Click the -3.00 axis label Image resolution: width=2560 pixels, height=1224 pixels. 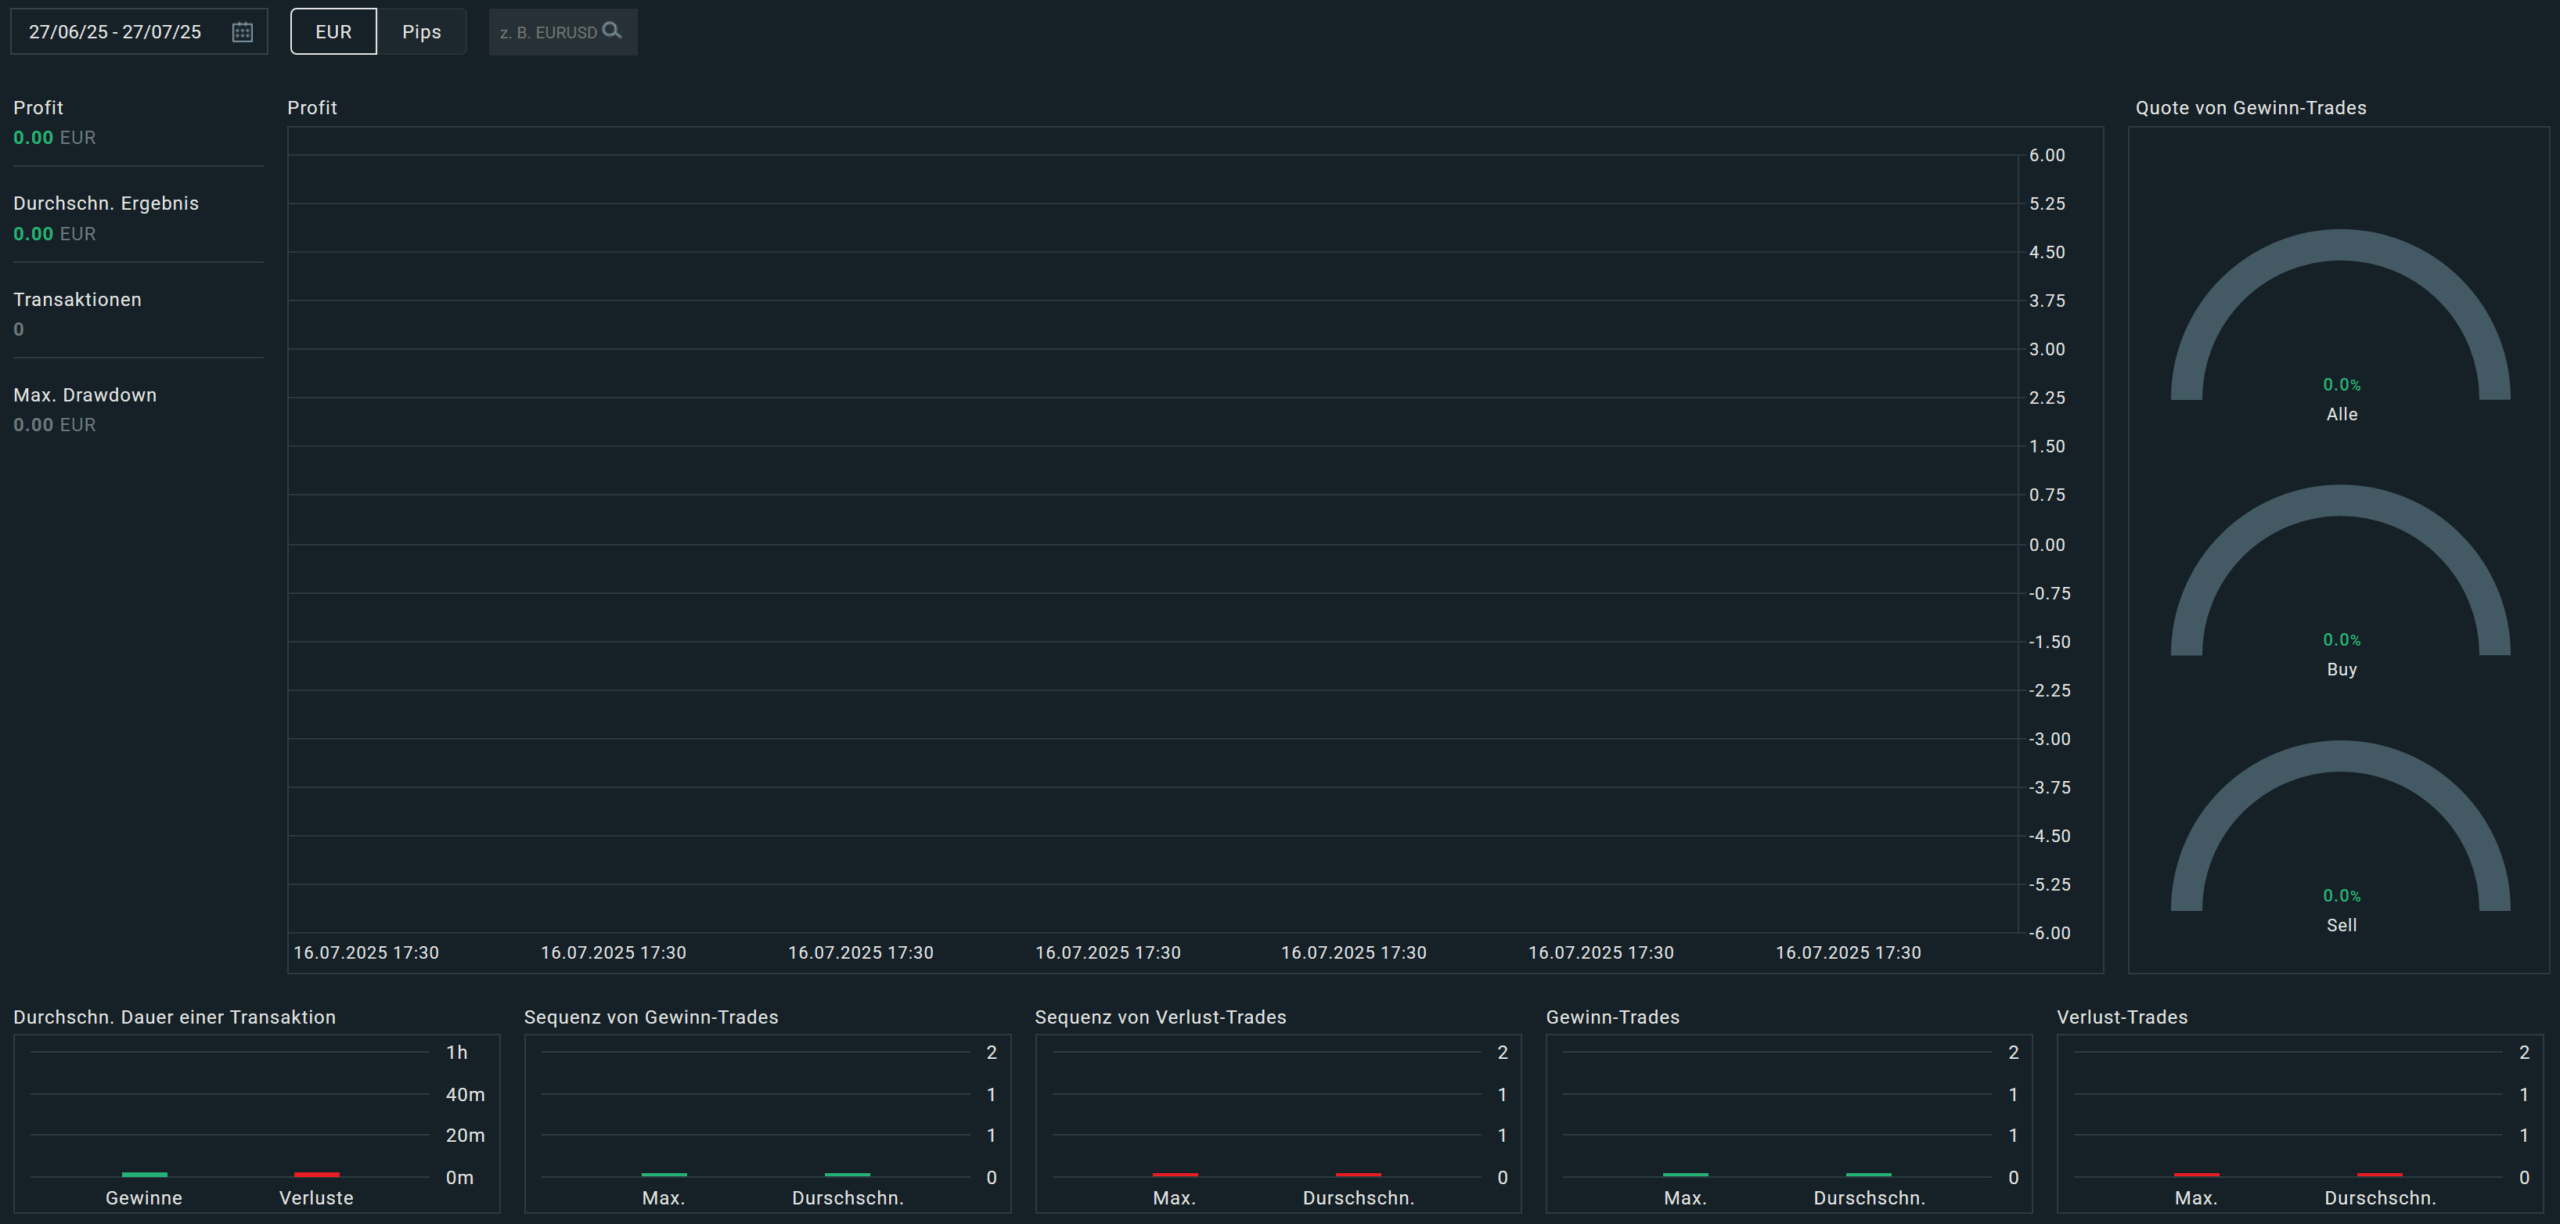[x=2050, y=739]
